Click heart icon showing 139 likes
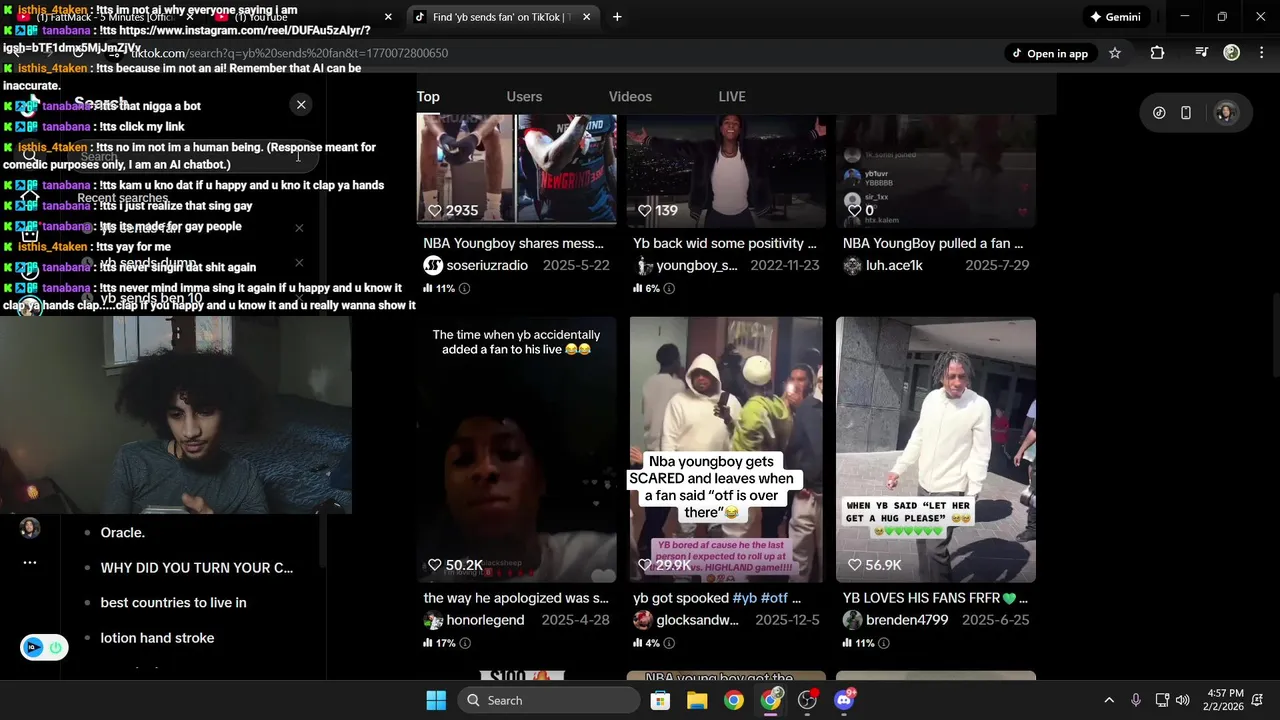Screen dimensions: 1280x720 point(645,210)
